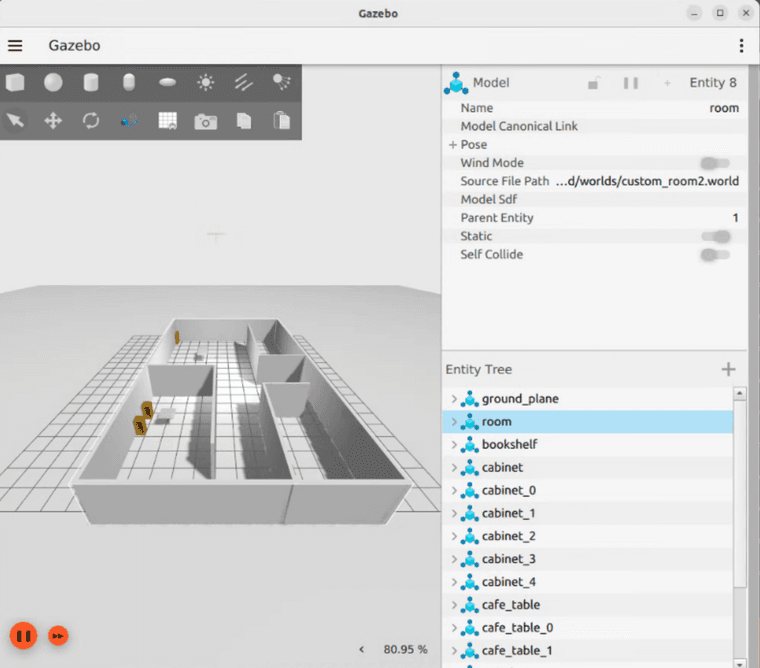Click the room walls in 3D scene
The width and height of the screenshot is (760, 668).
pos(184,502)
